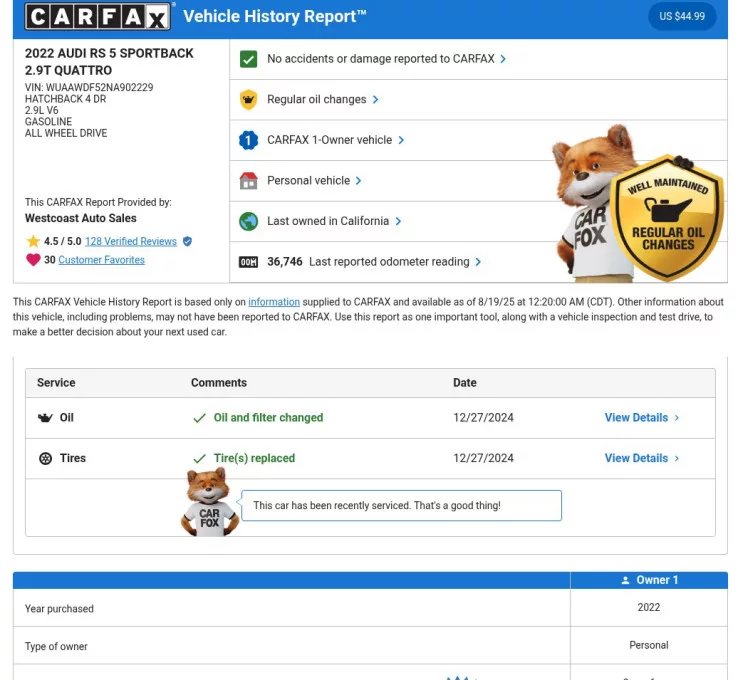The height and width of the screenshot is (680, 743).
Task: Expand No accidents or damage reported row
Action: 386,59
